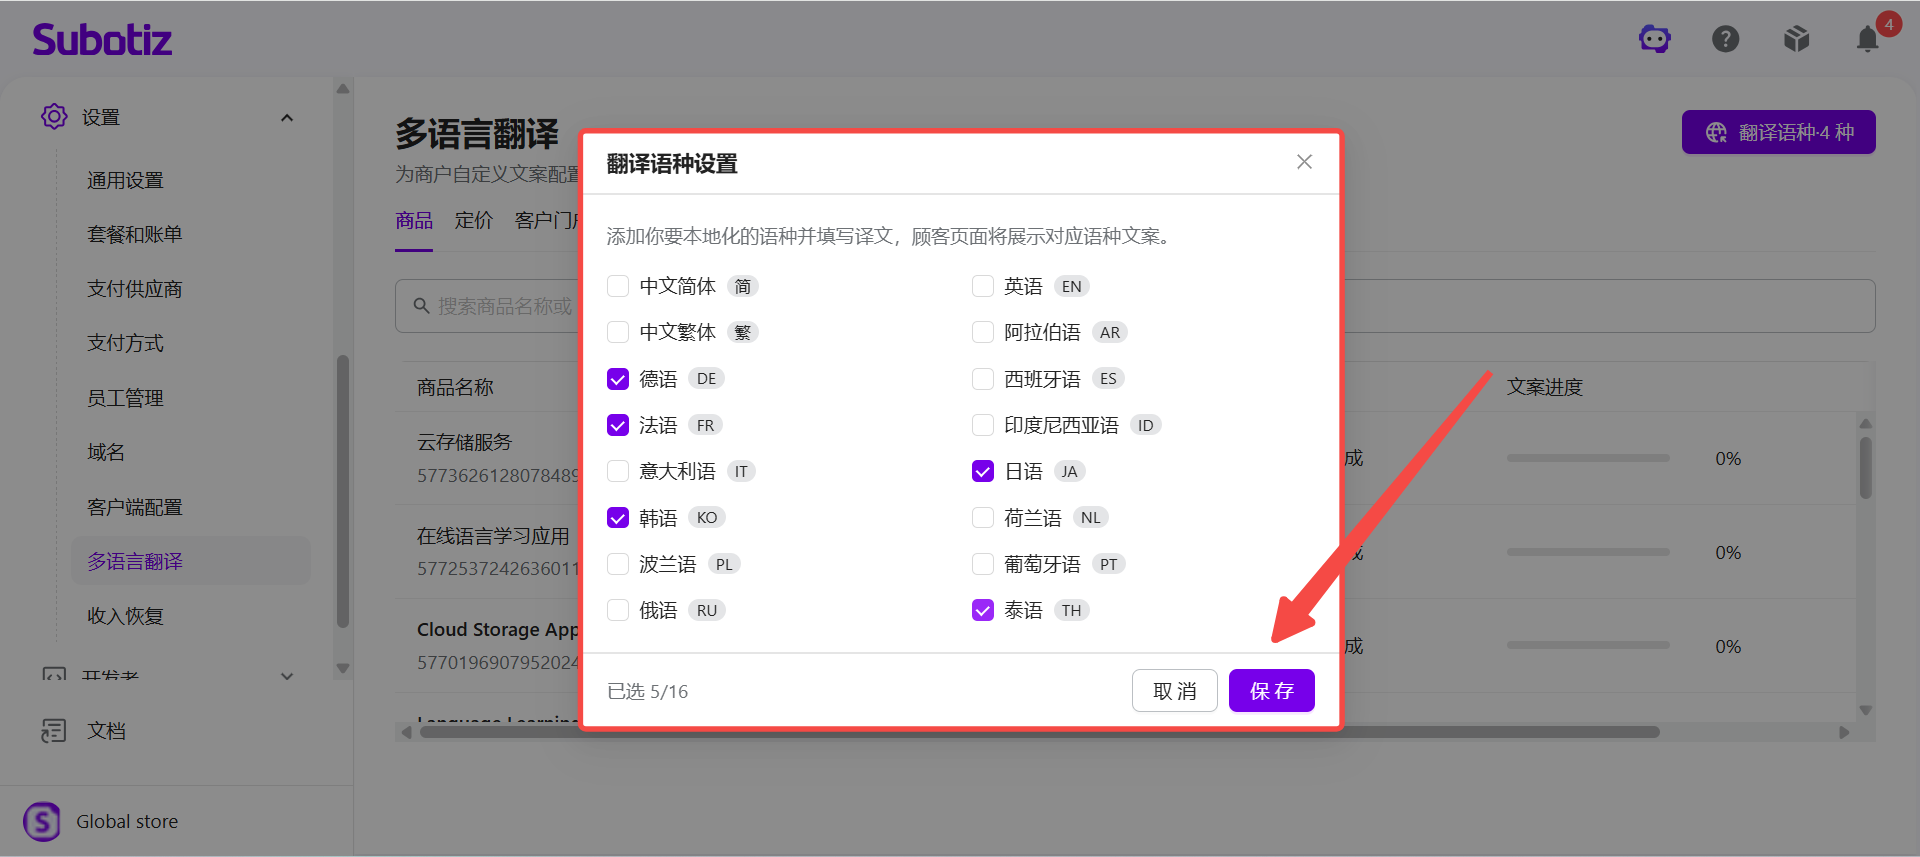Viewport: 1920px width, 857px height.
Task: Switch to the 定价 tab
Action: (x=474, y=220)
